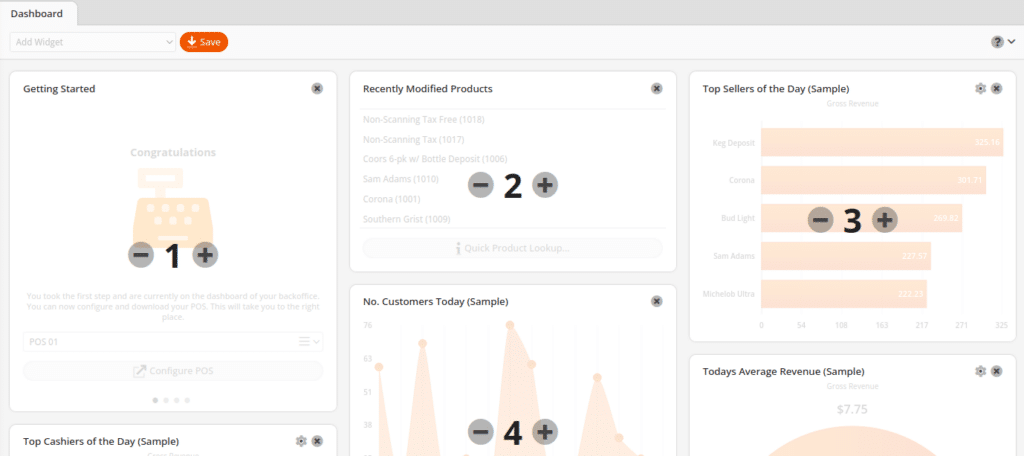
Task: Expand the POS 01 selector dropdown
Action: (x=173, y=342)
